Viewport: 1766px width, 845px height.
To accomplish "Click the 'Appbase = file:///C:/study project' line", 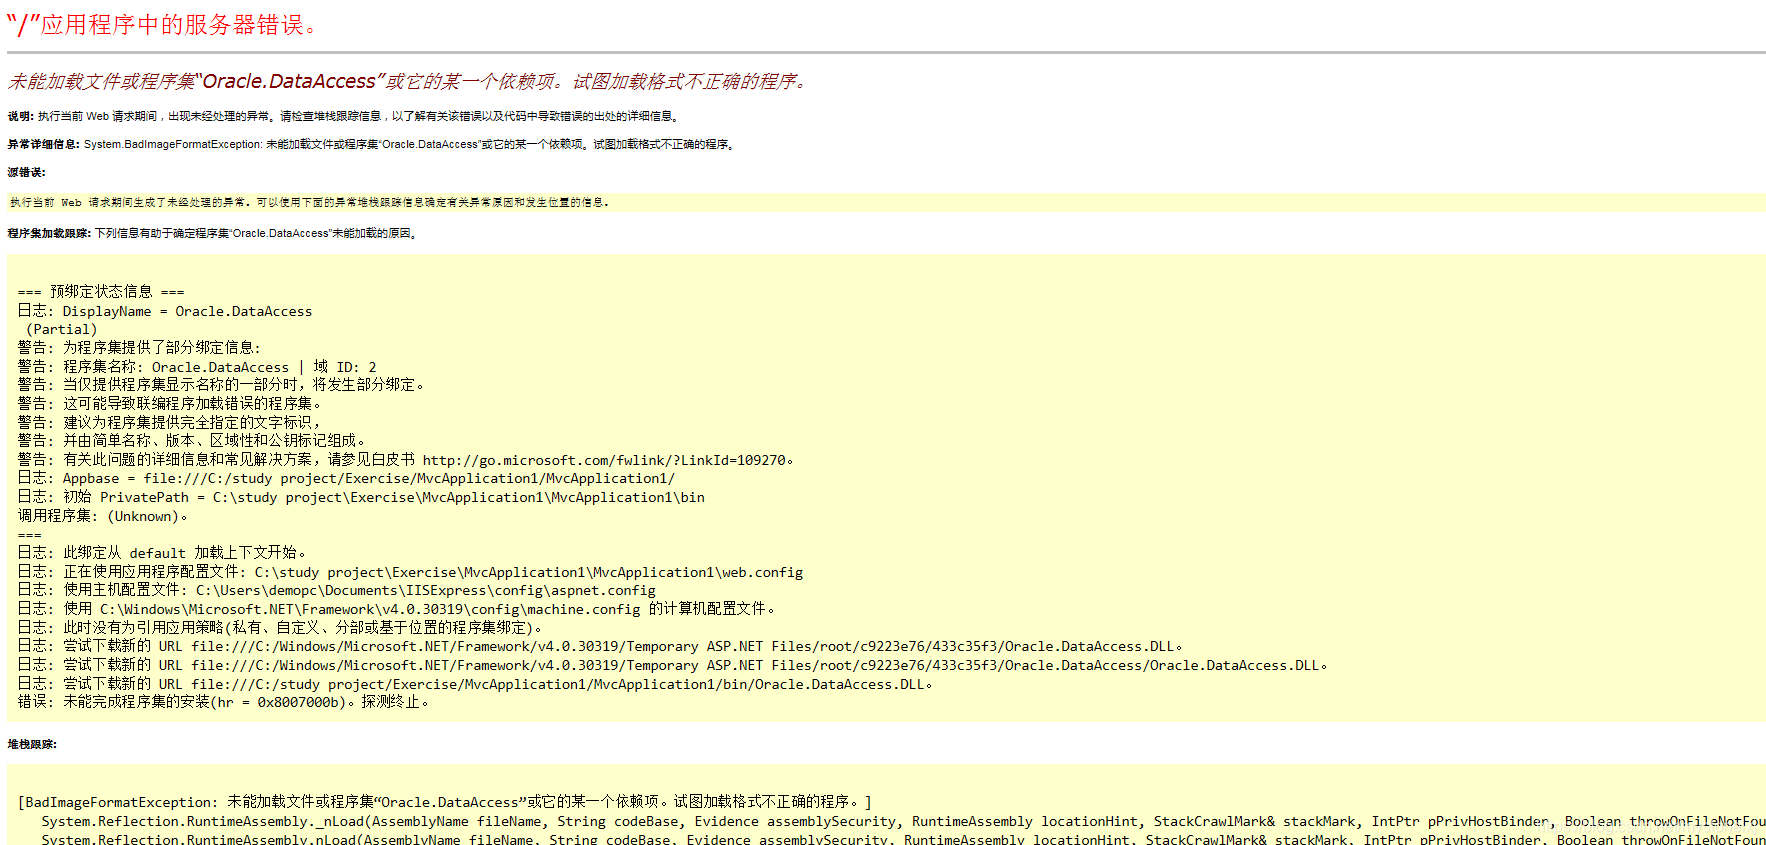I will point(346,478).
